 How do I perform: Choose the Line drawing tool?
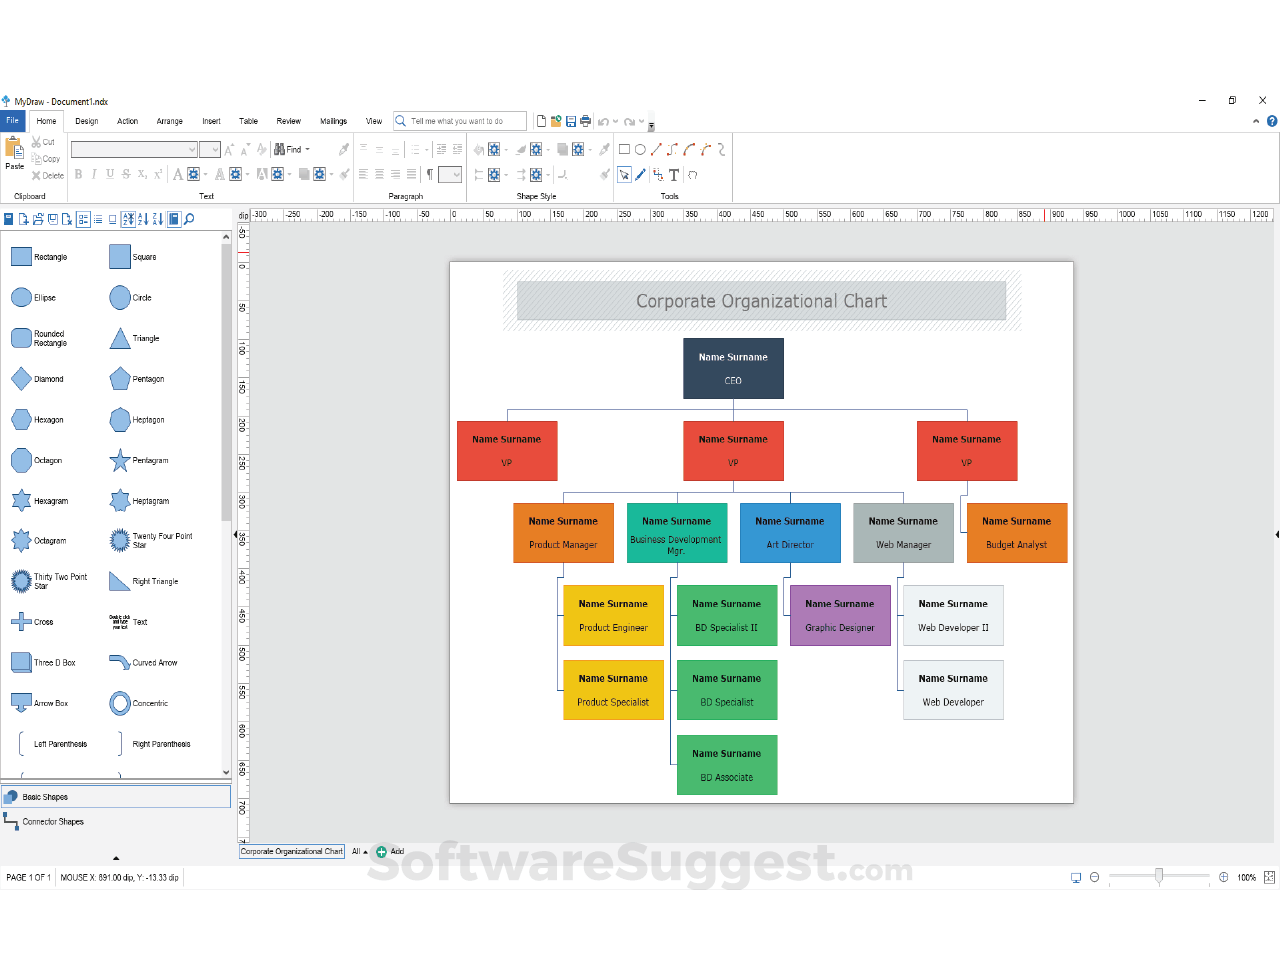pos(656,149)
